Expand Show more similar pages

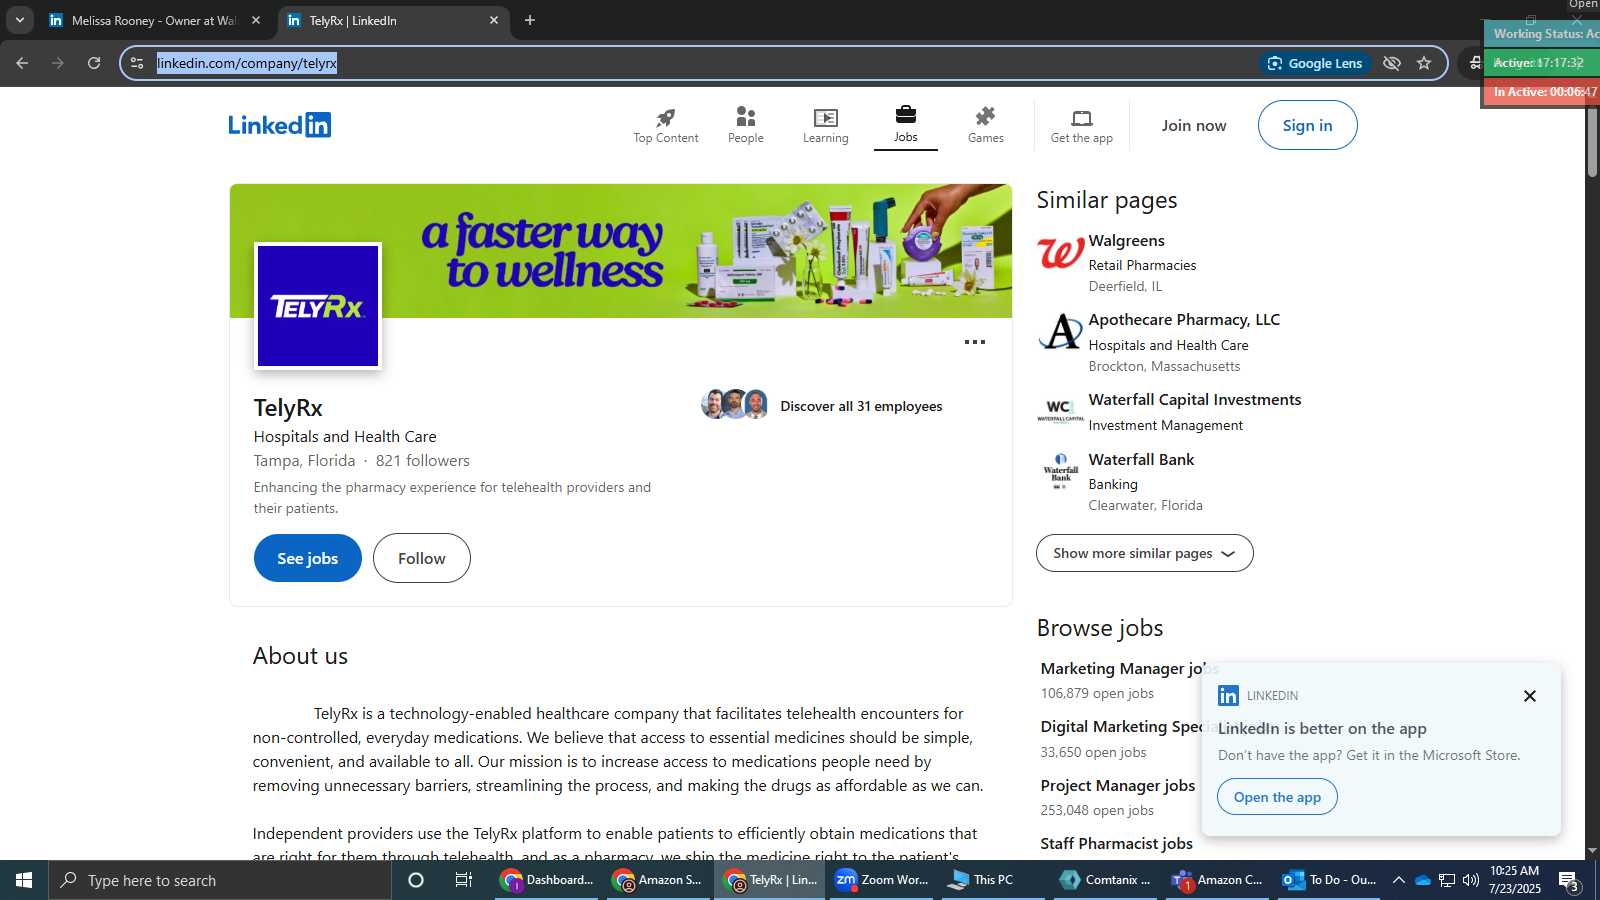(x=1144, y=553)
